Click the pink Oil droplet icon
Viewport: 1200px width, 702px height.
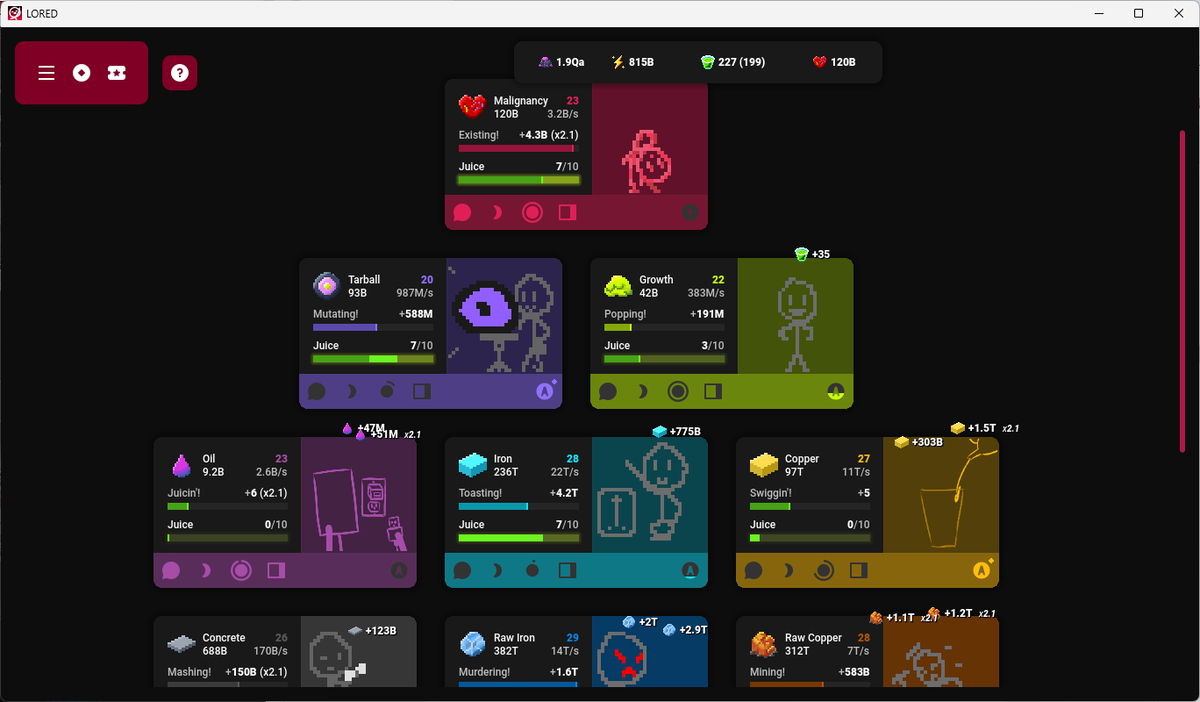(181, 465)
